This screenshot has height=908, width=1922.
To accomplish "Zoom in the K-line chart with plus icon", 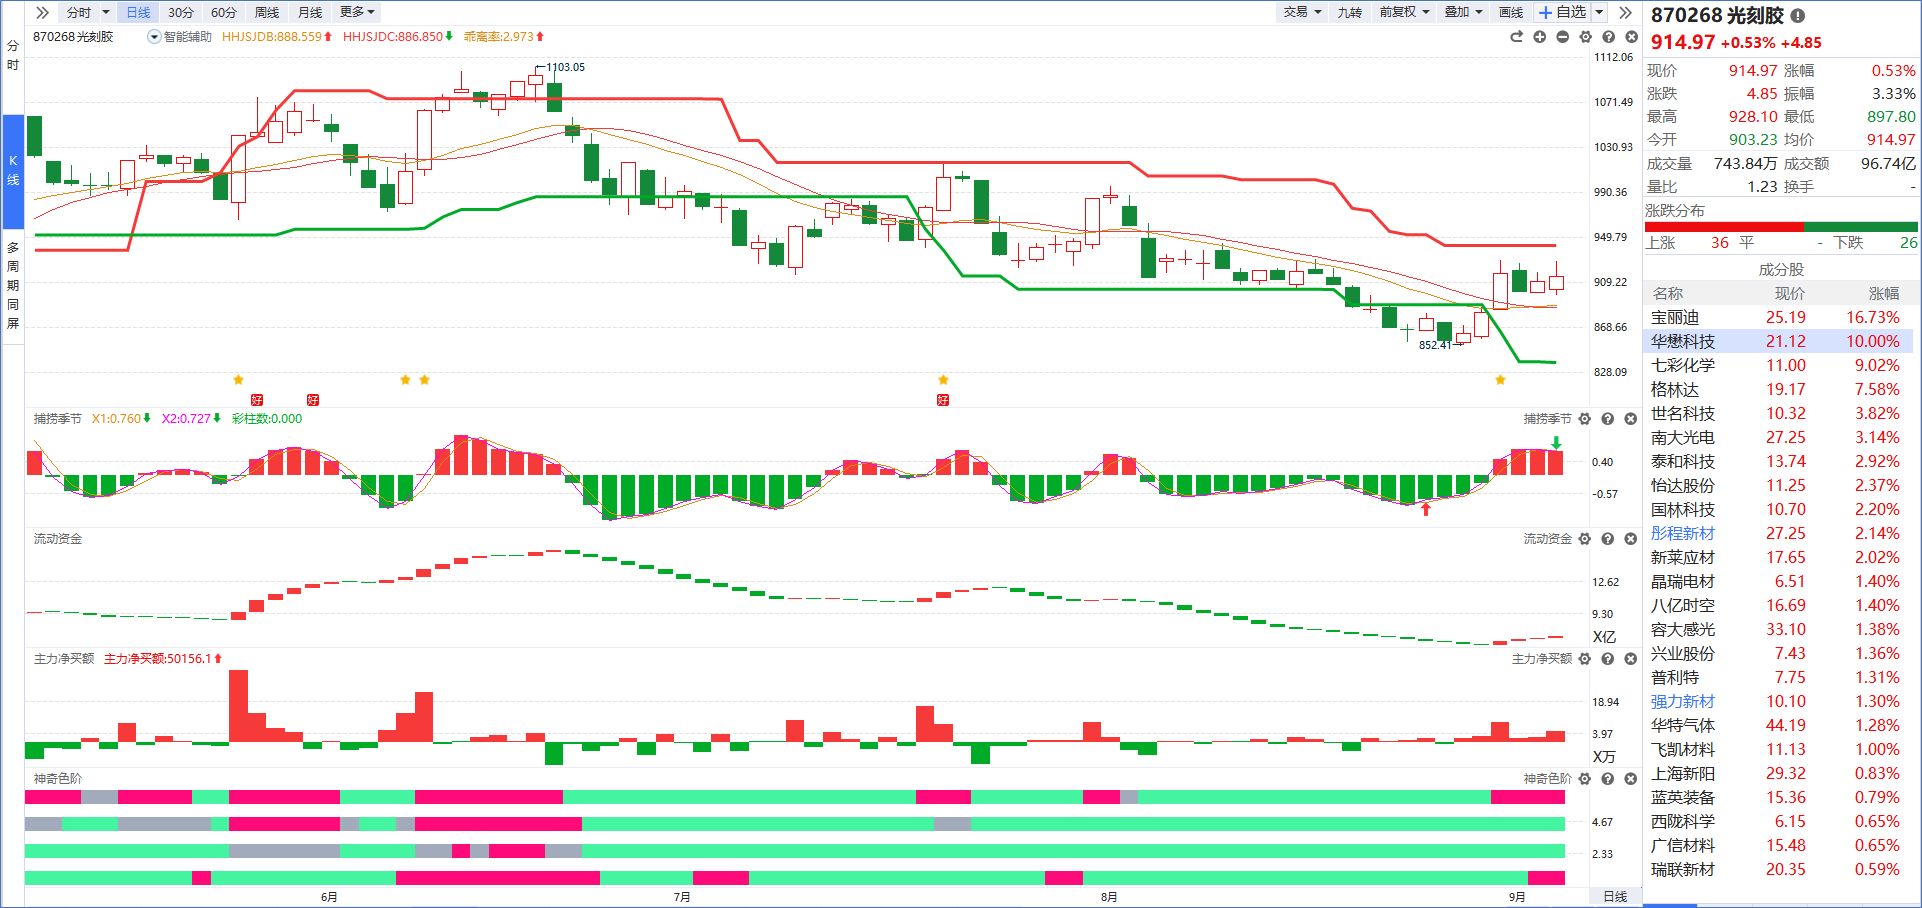I will tap(1539, 37).
